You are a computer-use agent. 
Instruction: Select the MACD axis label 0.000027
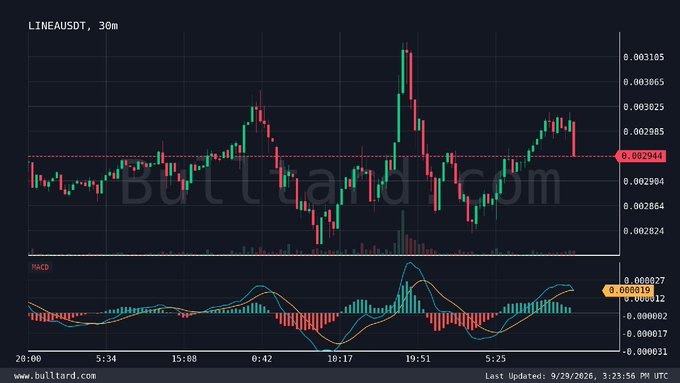[x=644, y=281]
